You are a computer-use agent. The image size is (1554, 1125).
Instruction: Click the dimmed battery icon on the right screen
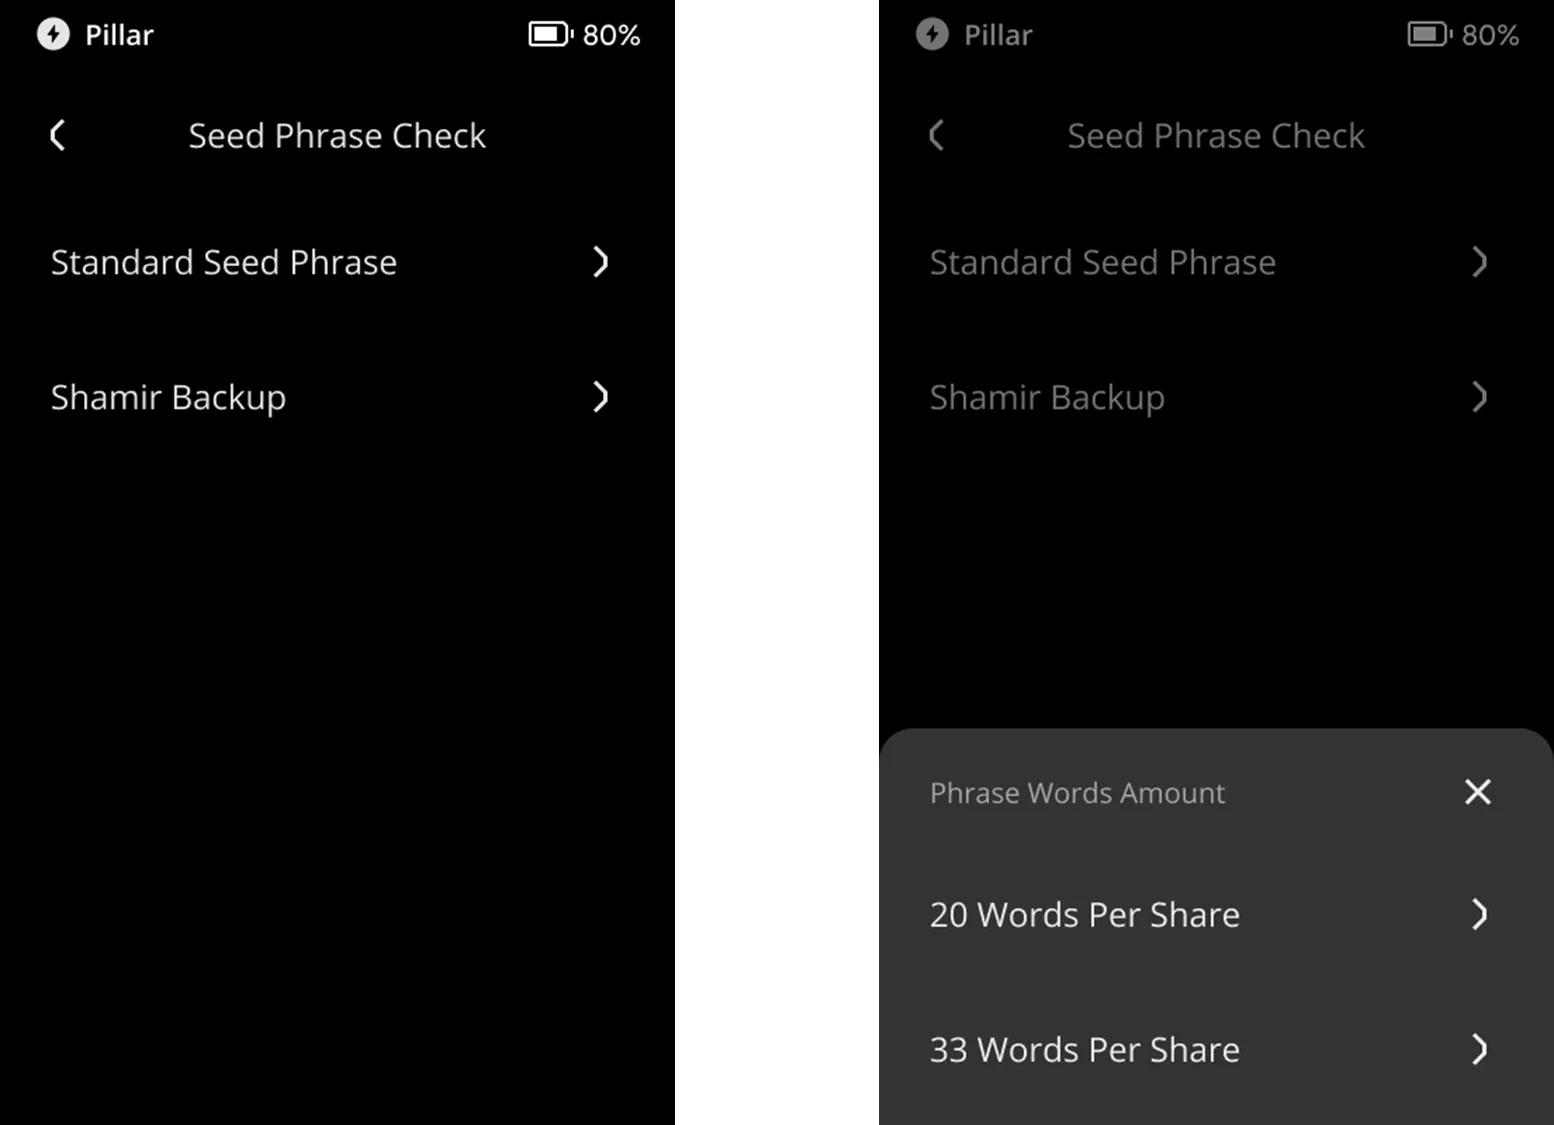(x=1428, y=35)
